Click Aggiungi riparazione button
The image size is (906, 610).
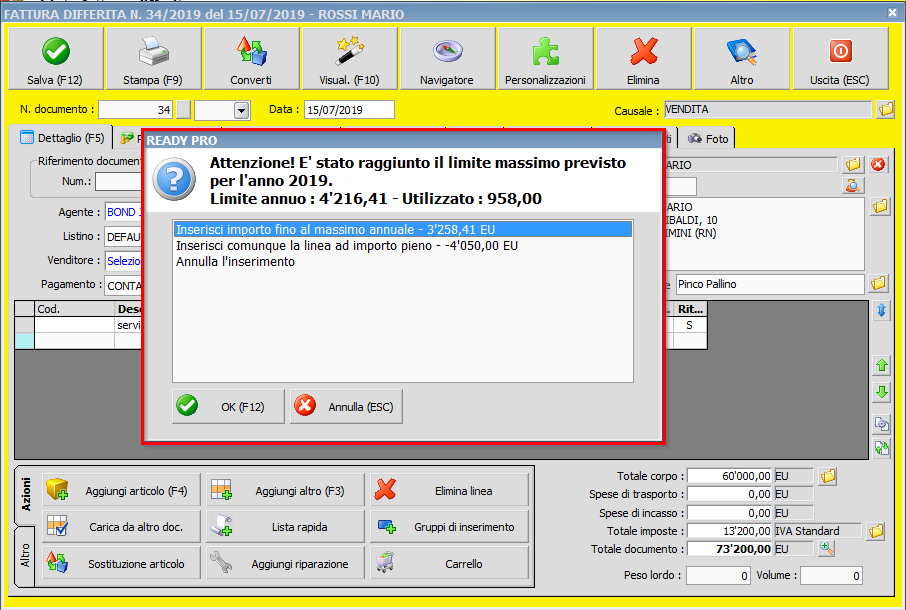[285, 563]
